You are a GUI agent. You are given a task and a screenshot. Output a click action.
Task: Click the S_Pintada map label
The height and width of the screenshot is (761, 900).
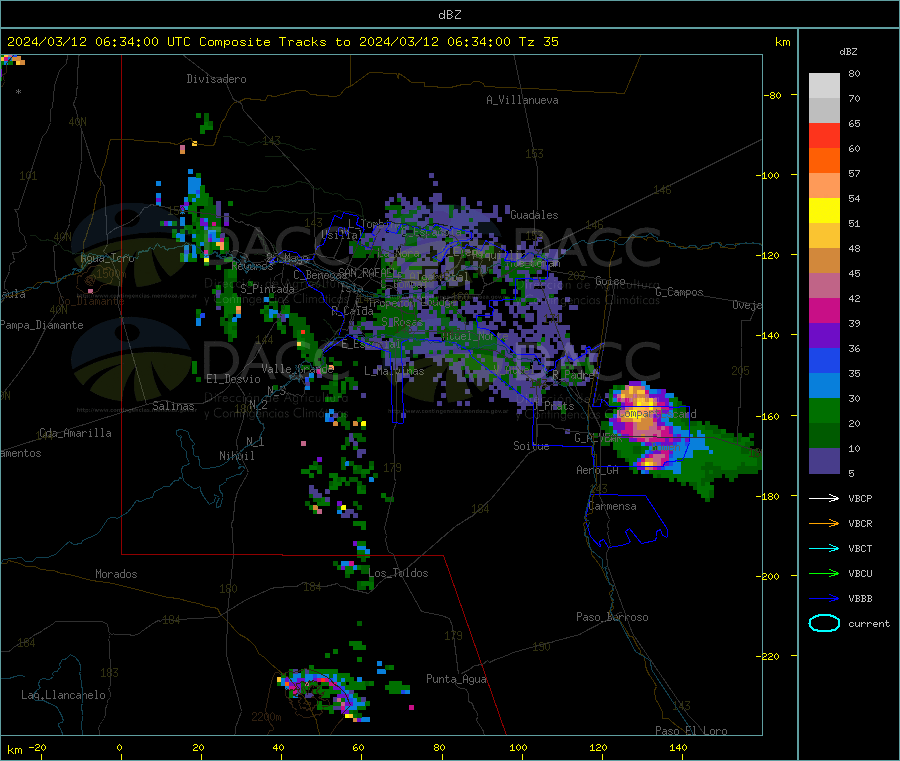point(267,289)
